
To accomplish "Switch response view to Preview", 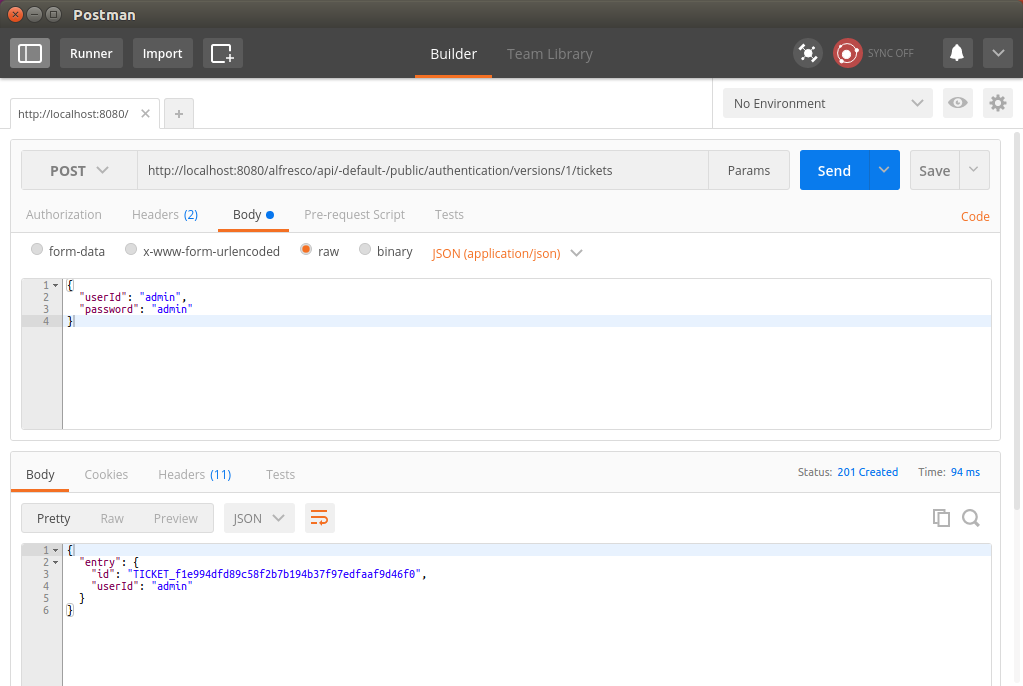I will click(176, 518).
